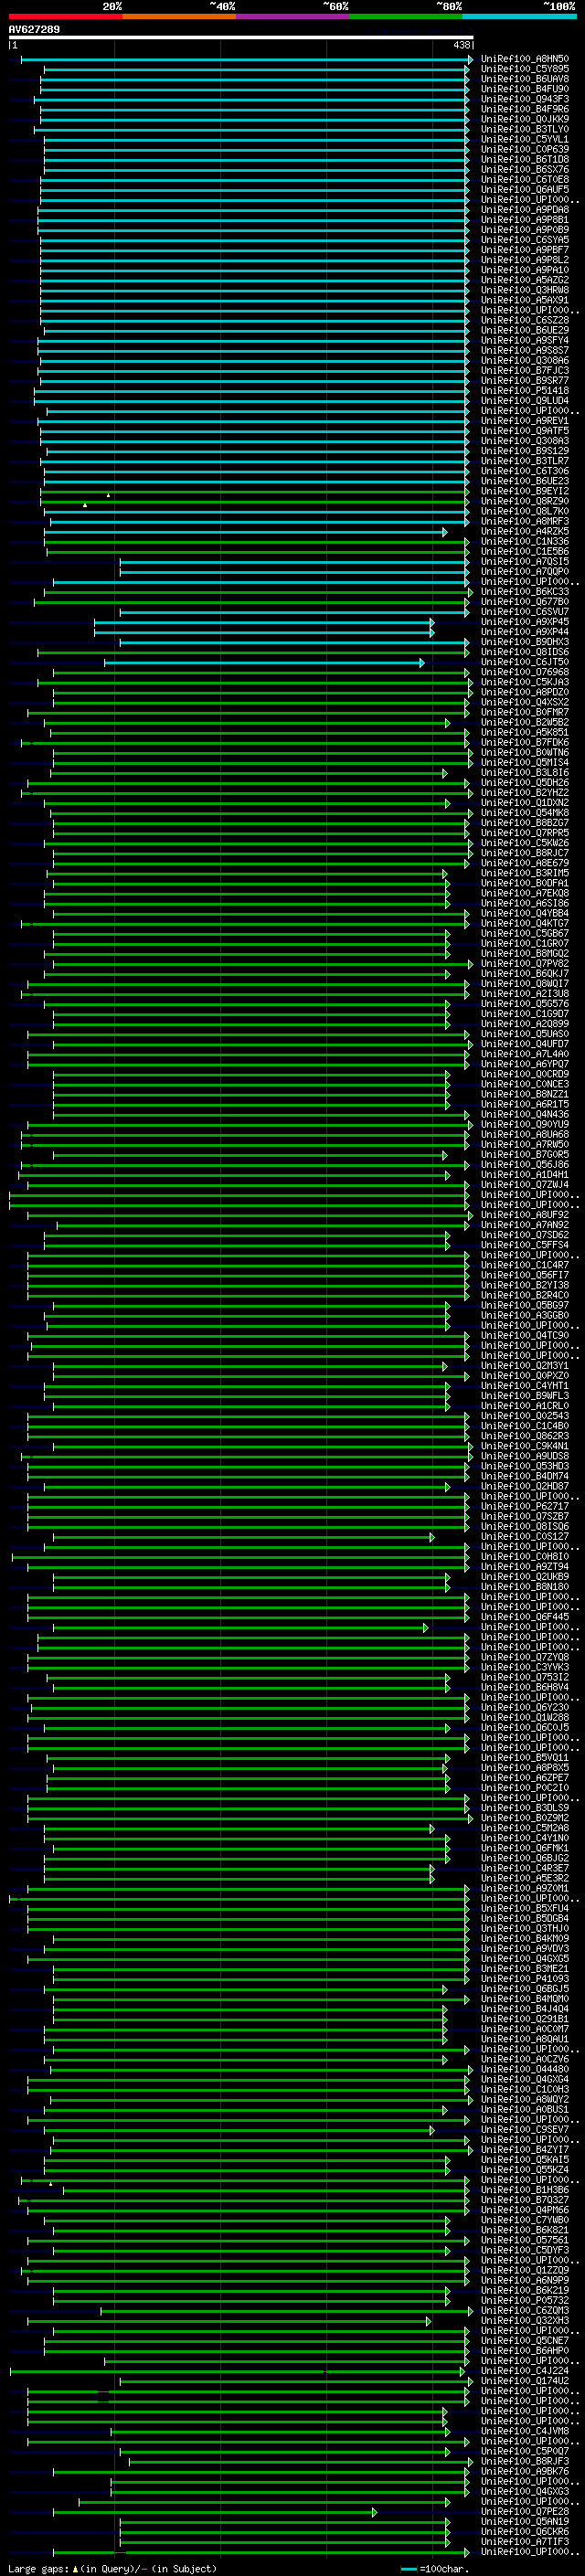Open hit UniRef100_A8HN50
The image size is (585, 2576).
pos(525,59)
